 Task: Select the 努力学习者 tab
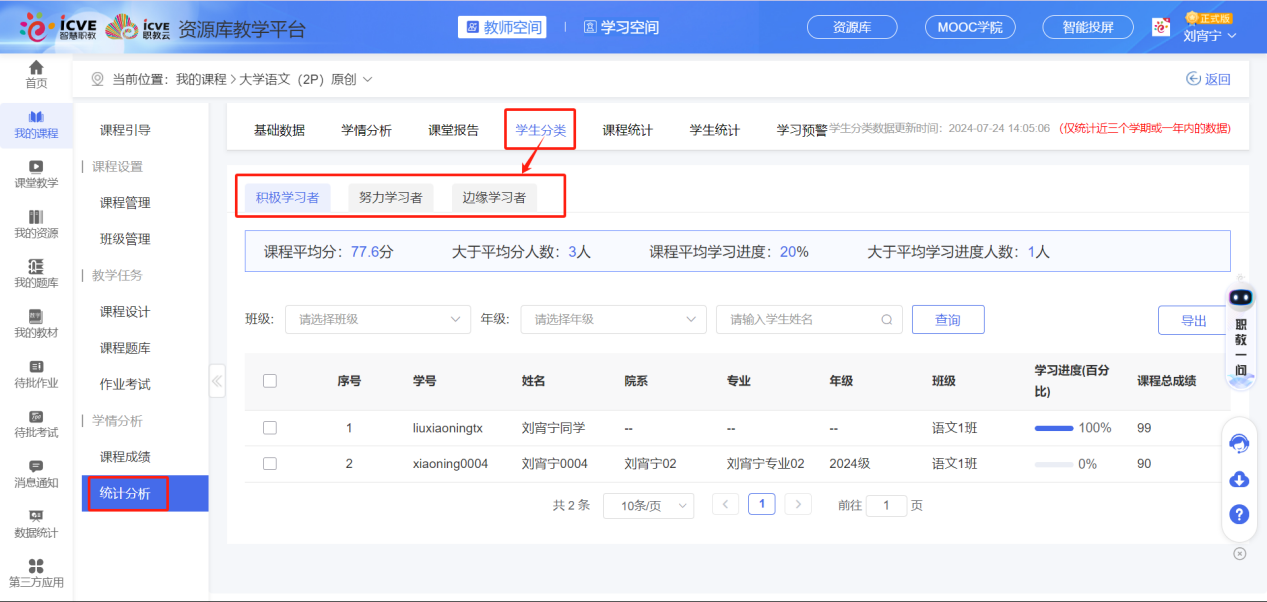[x=391, y=197]
